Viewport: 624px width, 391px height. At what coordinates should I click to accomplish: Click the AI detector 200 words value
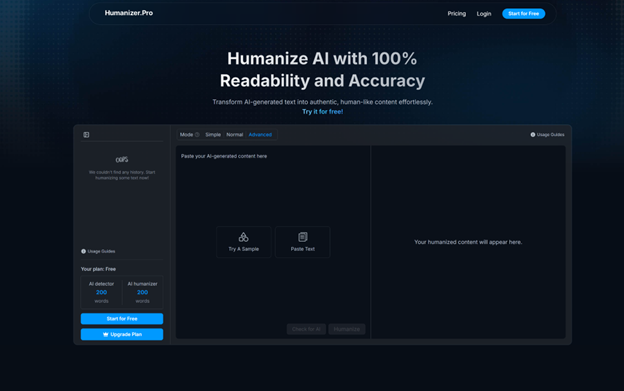point(101,292)
